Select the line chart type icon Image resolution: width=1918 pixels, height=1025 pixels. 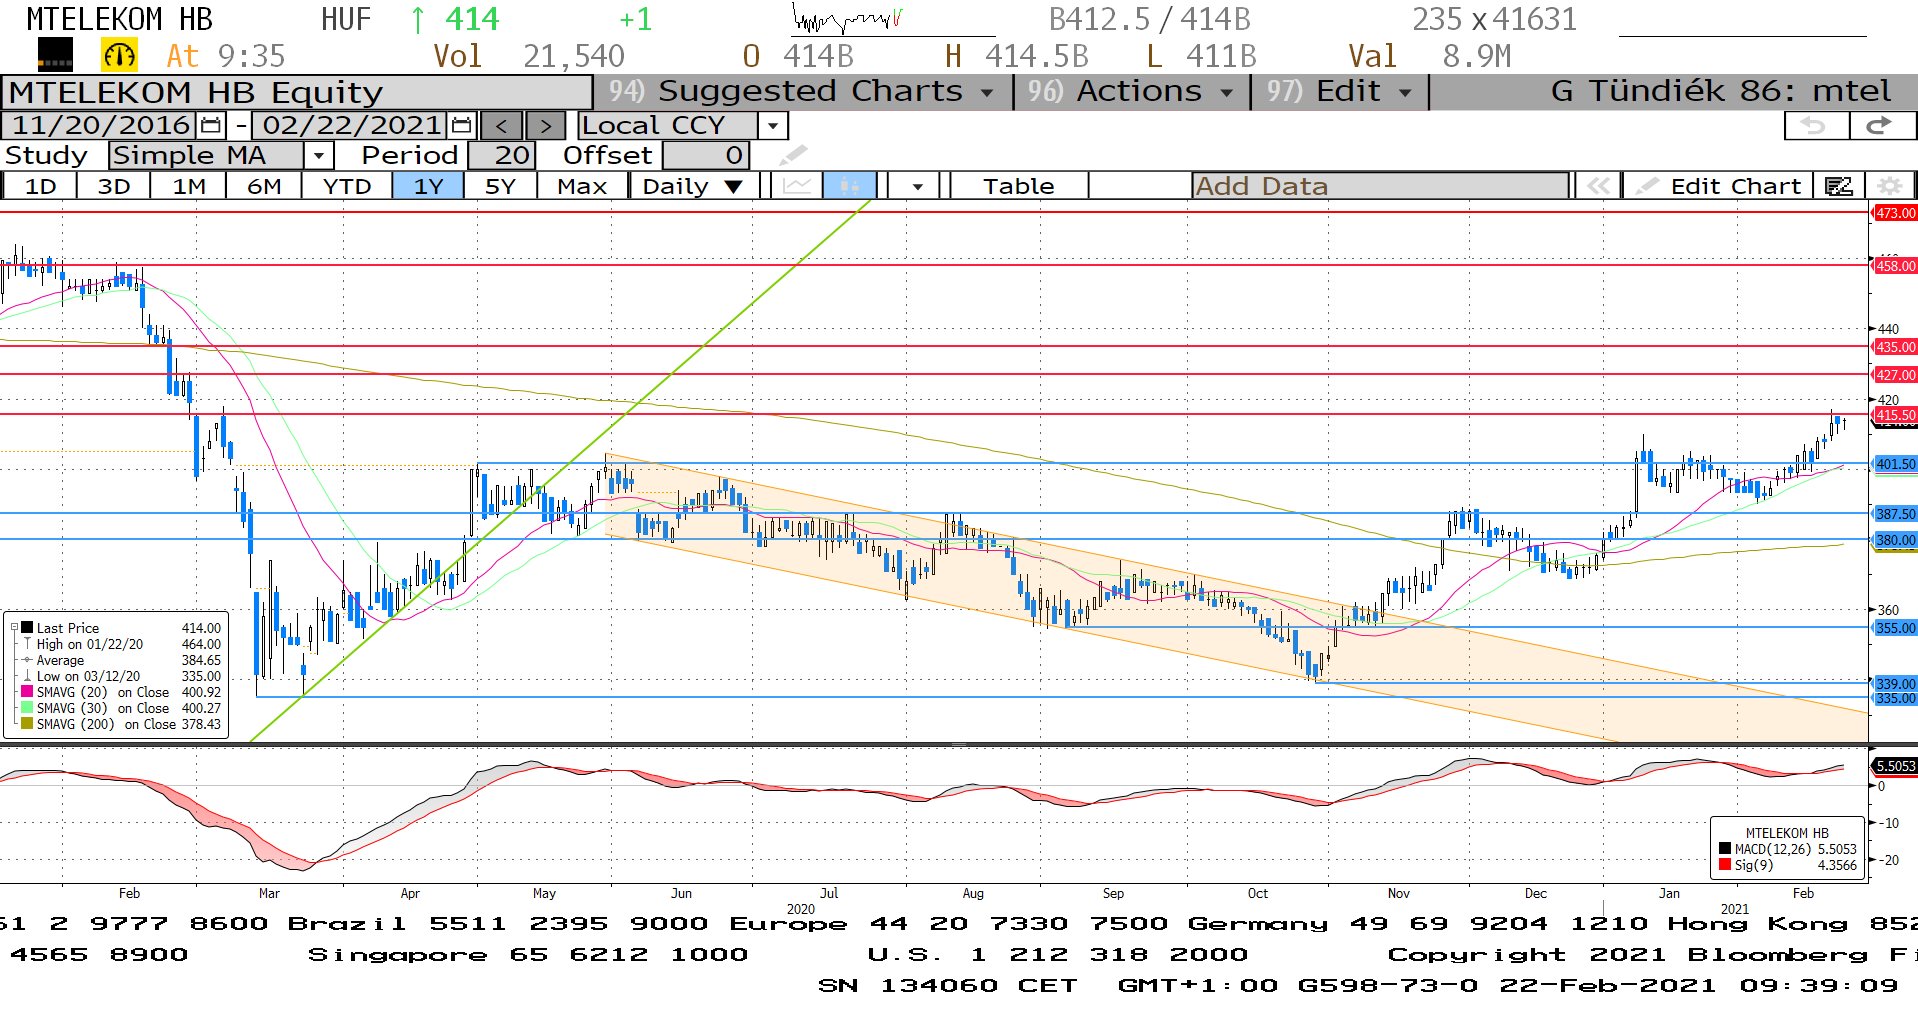(797, 186)
